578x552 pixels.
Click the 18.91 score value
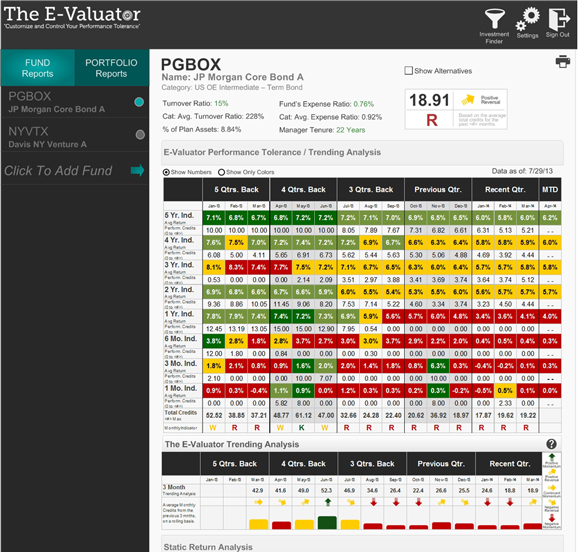tap(429, 100)
